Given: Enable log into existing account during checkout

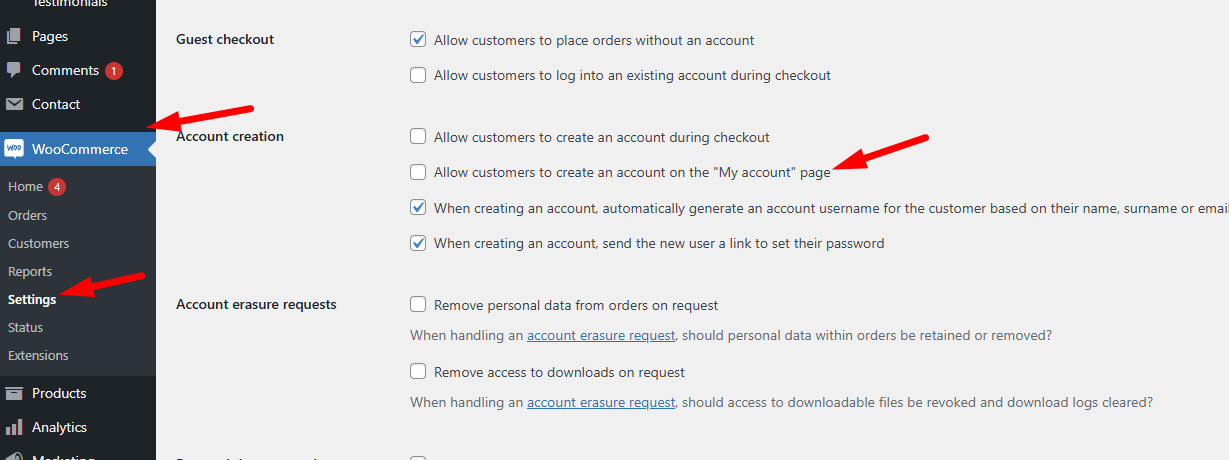Looking at the screenshot, I should tap(418, 75).
